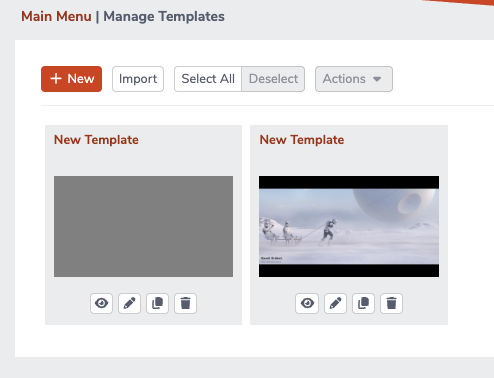Click the Import button
Viewport: 494px width, 378px height.
[x=138, y=79]
